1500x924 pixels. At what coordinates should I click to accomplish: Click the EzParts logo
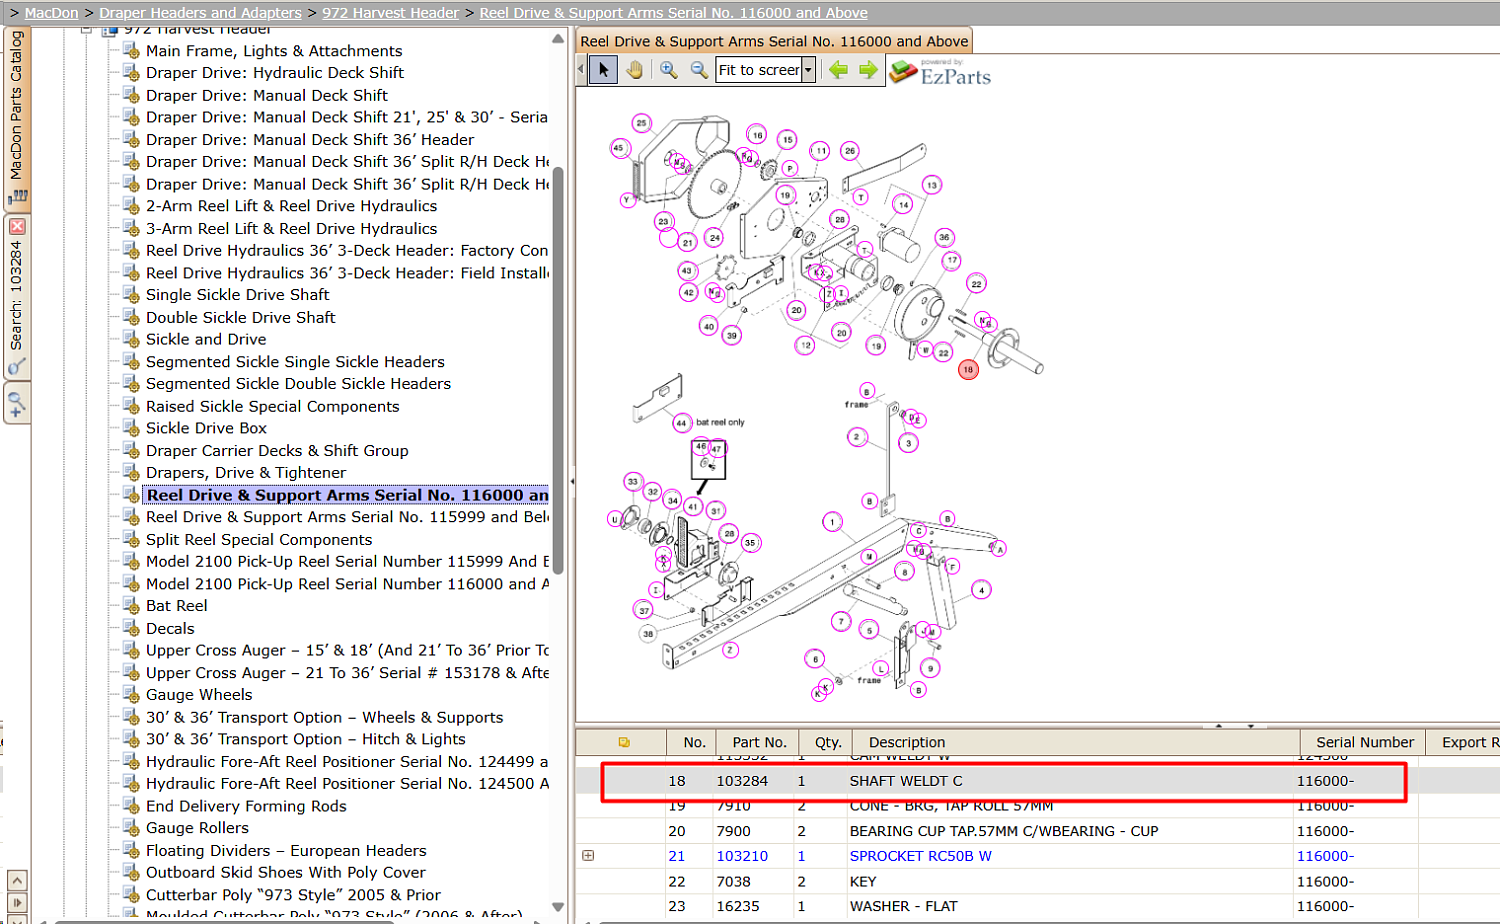tap(941, 72)
